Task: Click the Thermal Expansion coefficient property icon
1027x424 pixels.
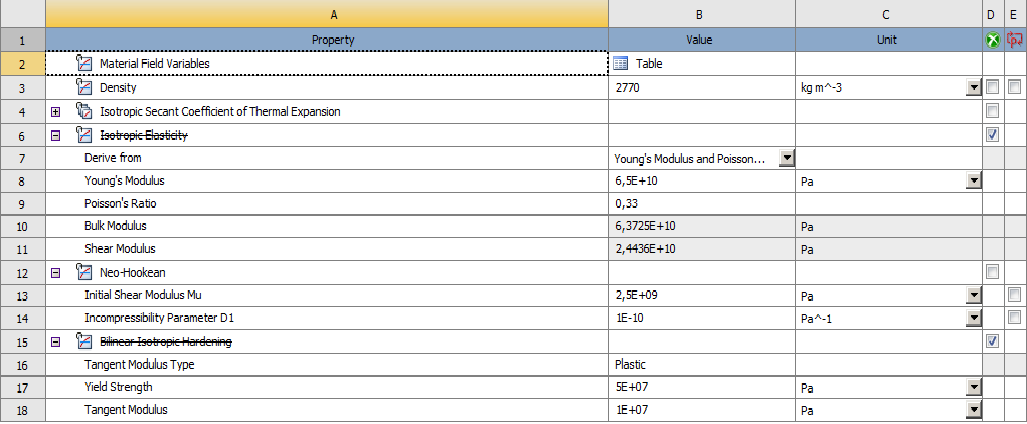Action: click(x=84, y=111)
